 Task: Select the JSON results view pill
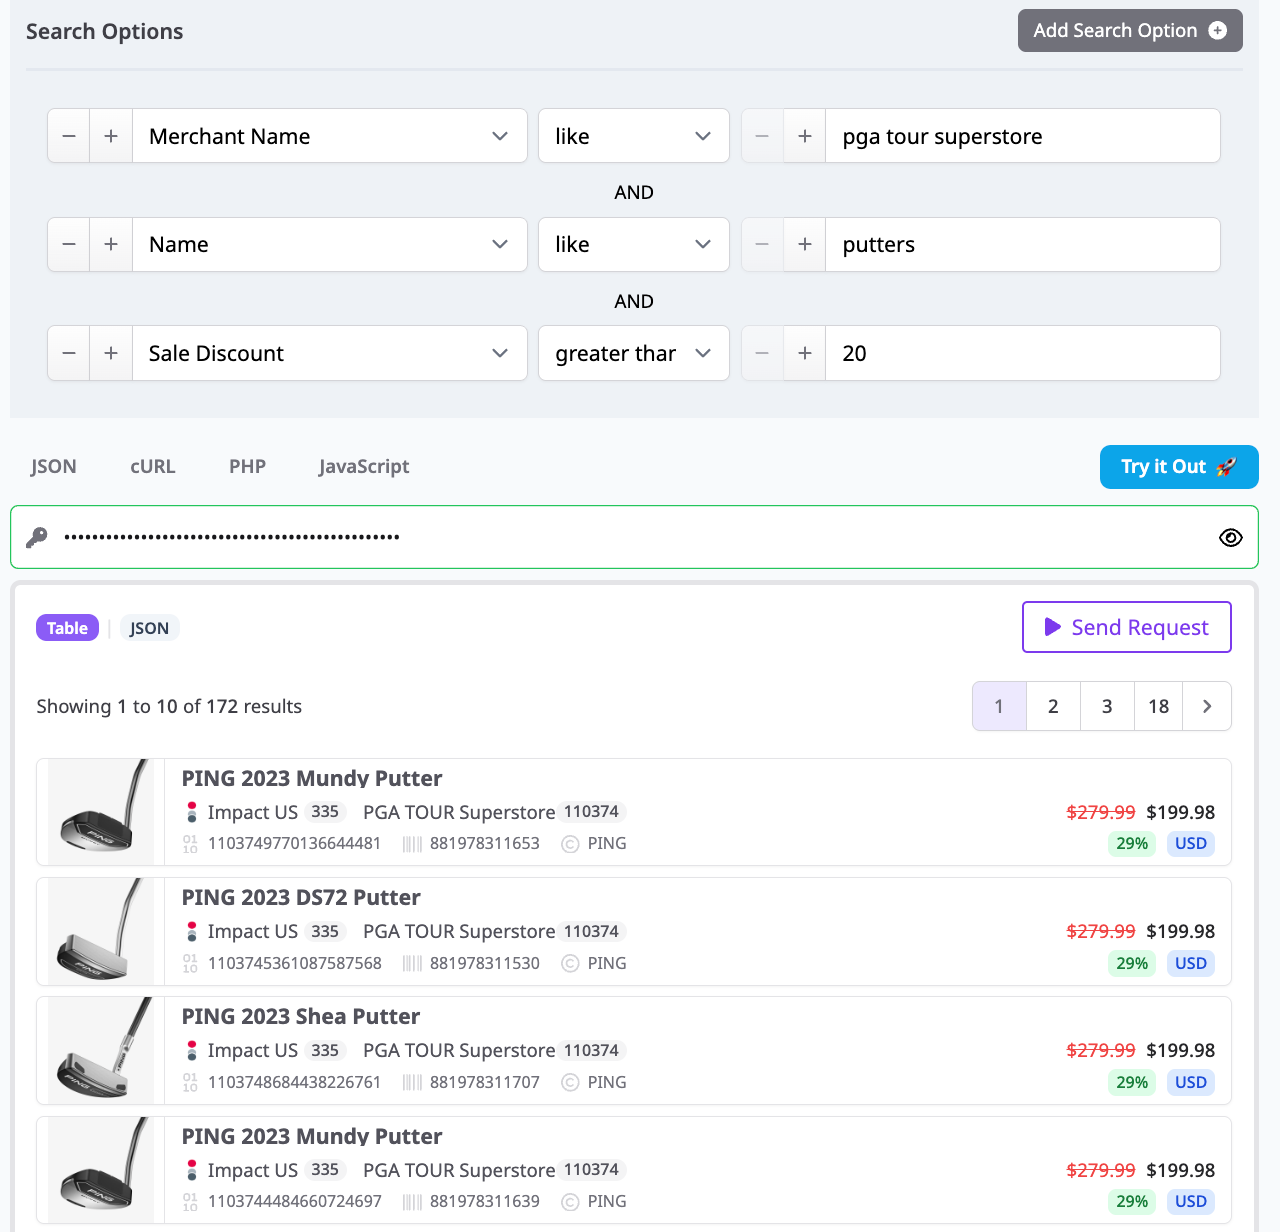[149, 628]
